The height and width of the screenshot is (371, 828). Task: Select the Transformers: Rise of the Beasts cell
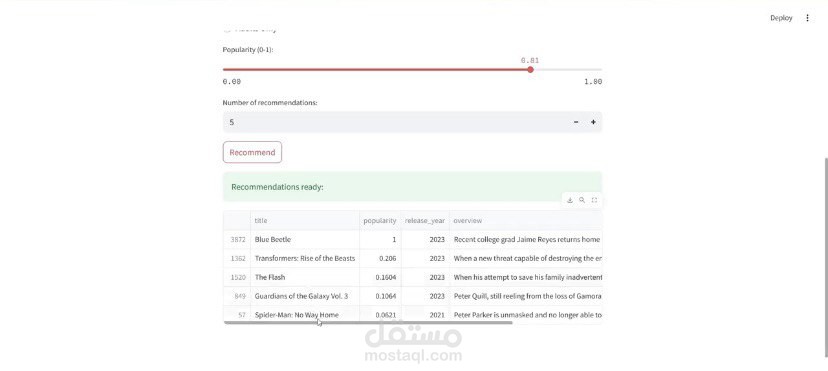(305, 259)
